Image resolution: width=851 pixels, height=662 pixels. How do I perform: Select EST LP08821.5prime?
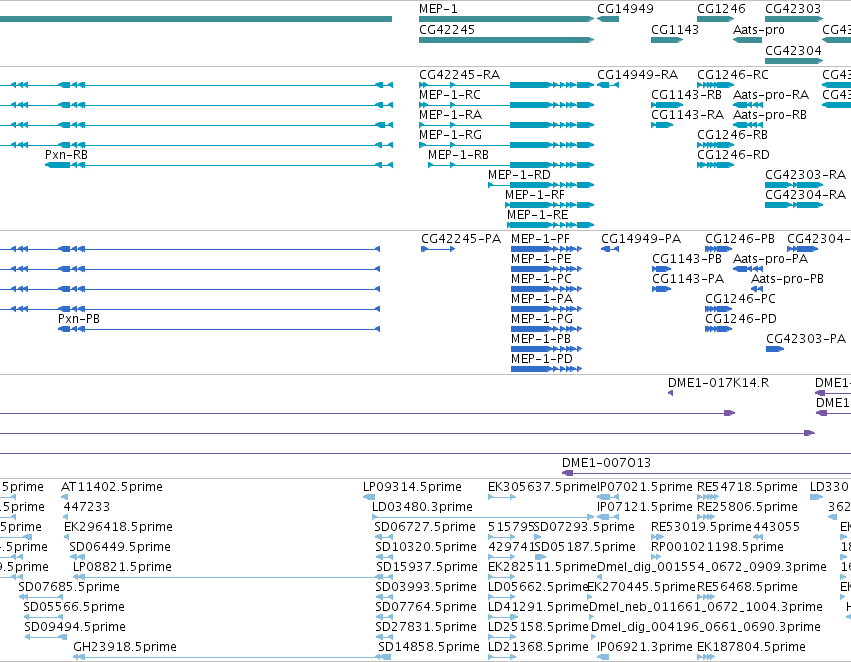[x=232, y=577]
